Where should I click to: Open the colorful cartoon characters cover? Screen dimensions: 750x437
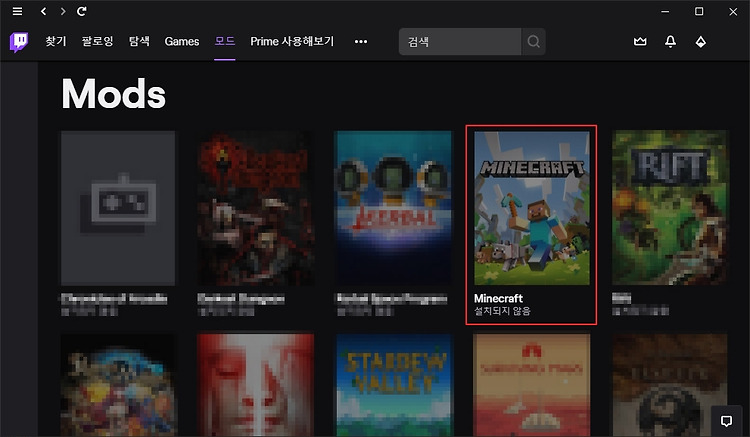tap(118, 385)
